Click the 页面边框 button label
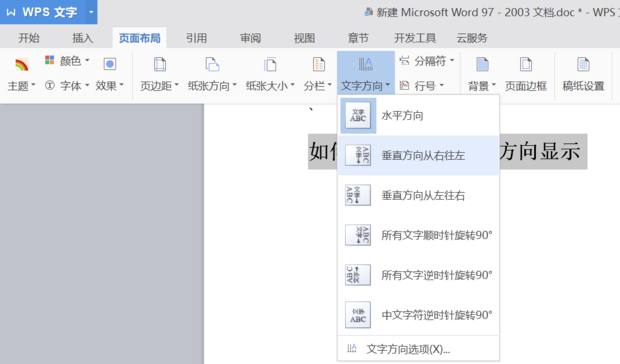Image resolution: width=620 pixels, height=364 pixels. pos(526,86)
